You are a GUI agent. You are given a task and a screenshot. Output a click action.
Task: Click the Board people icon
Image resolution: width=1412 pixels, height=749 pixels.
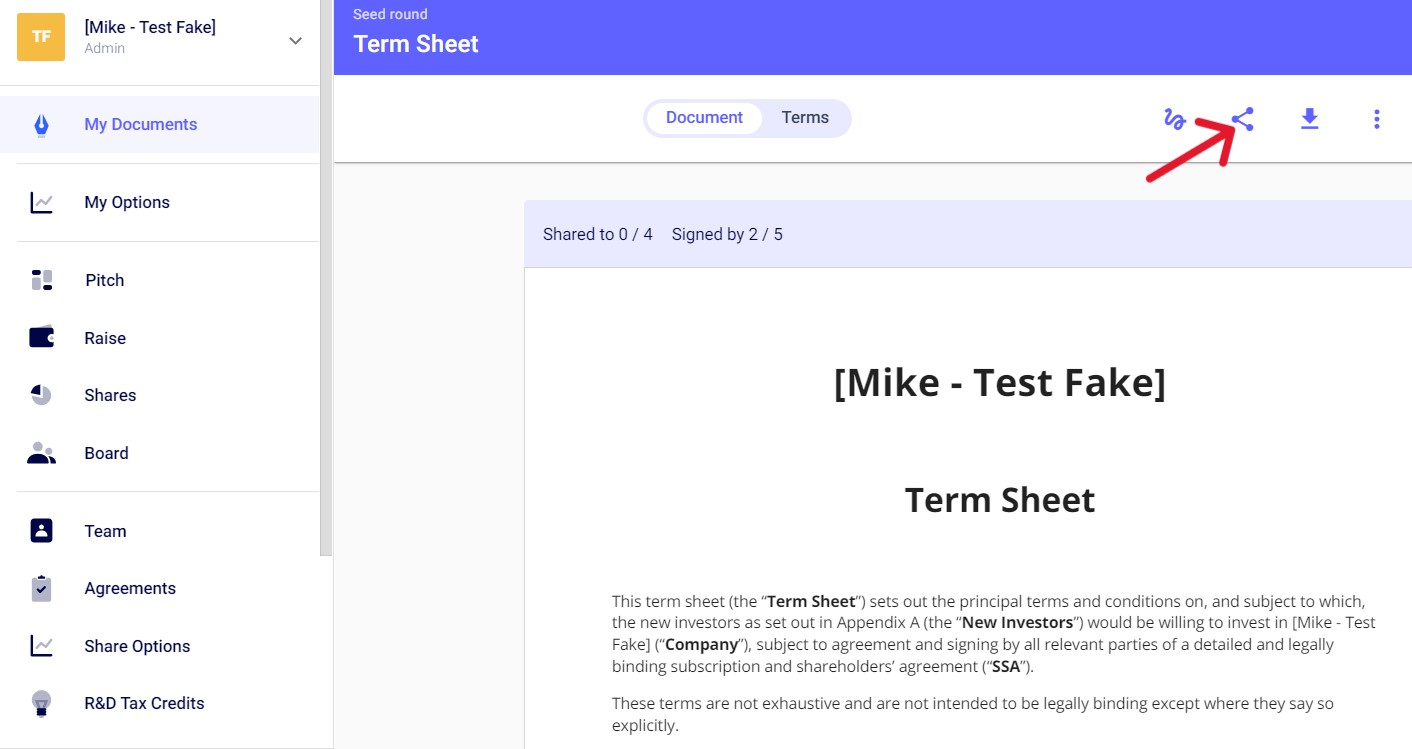pos(41,453)
